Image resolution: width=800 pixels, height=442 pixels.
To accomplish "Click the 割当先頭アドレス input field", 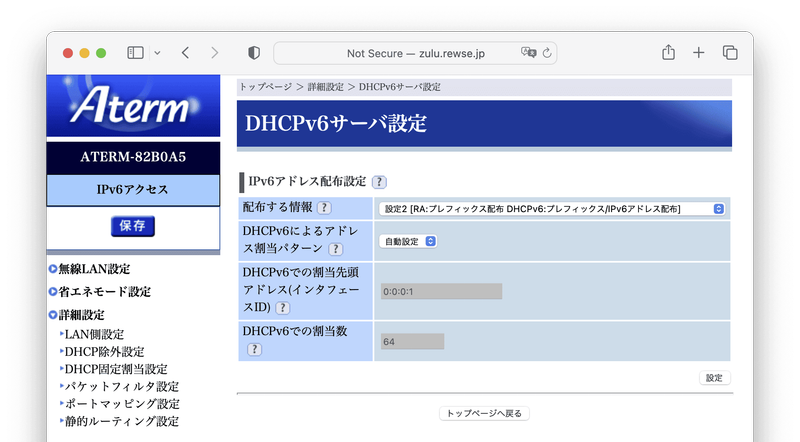I will [441, 292].
